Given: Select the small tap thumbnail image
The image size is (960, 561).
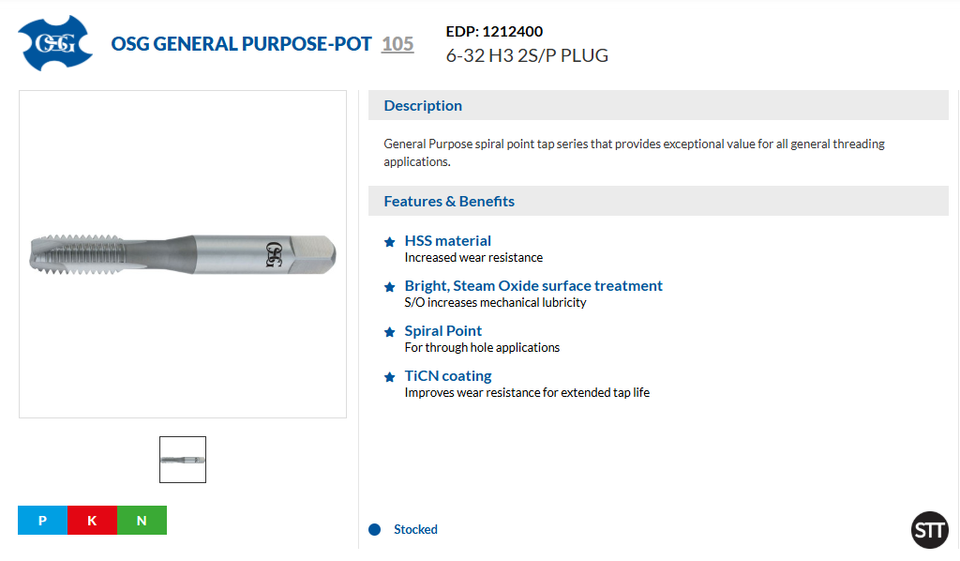Looking at the screenshot, I should pos(183,460).
